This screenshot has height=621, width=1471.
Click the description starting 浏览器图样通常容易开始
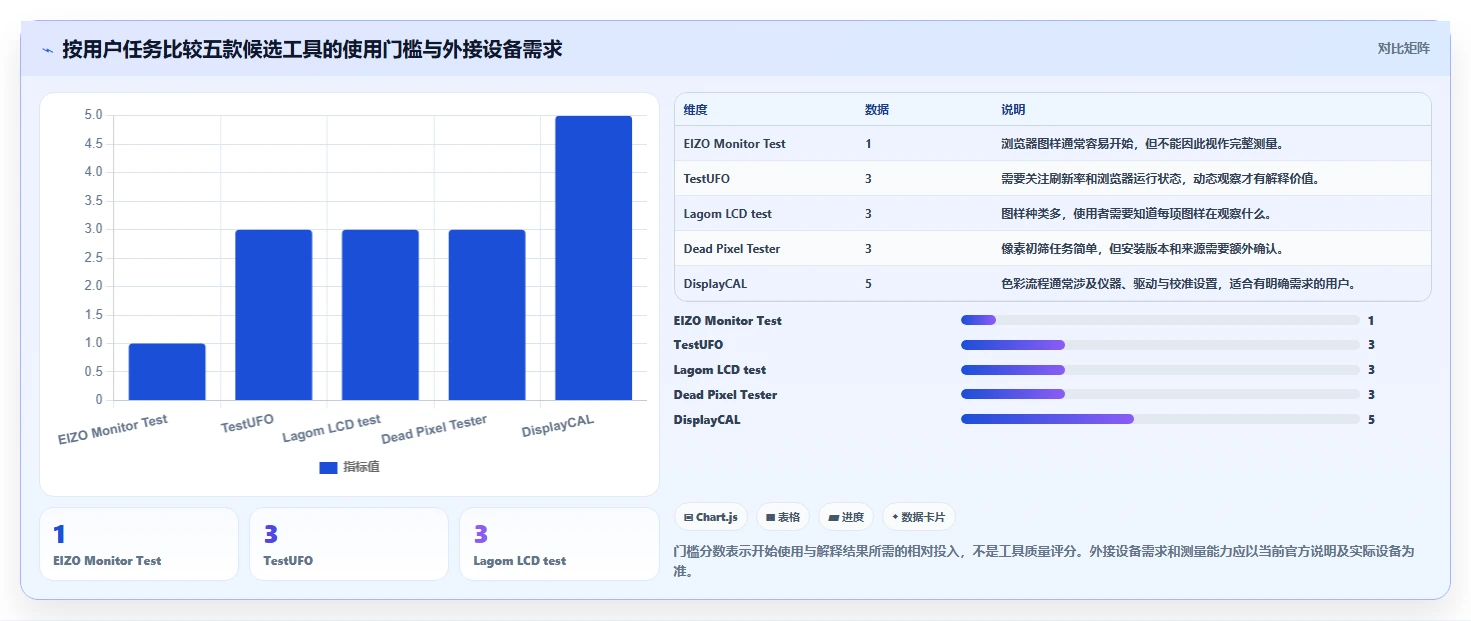click(x=1142, y=143)
